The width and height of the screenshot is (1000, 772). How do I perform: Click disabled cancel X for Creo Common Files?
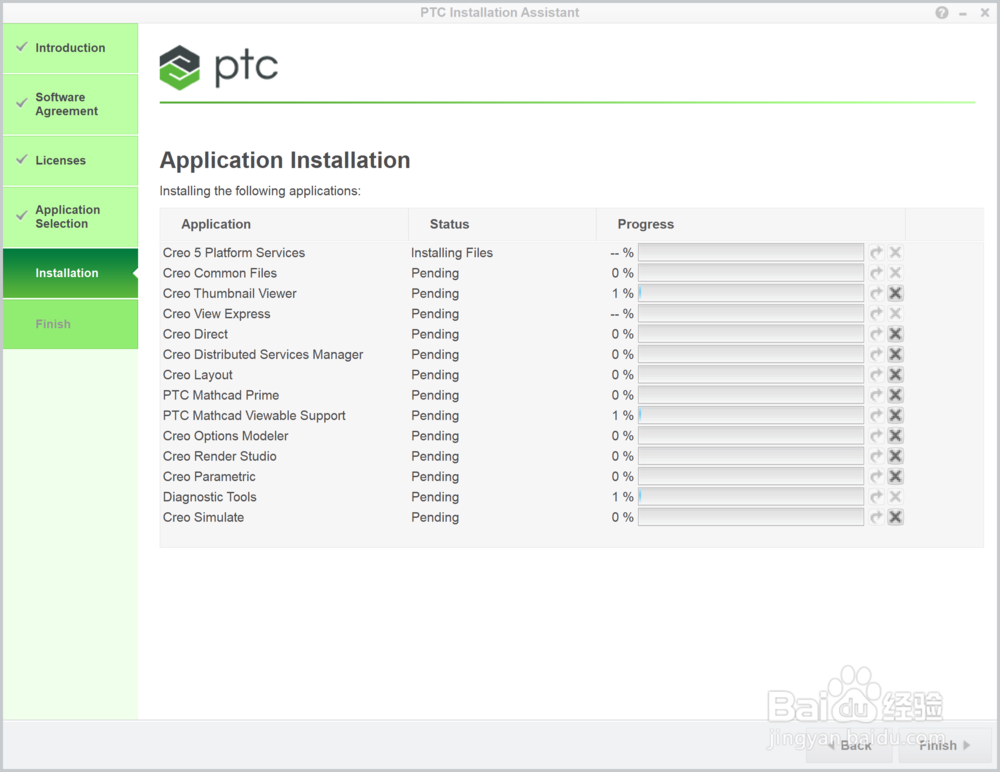pos(895,273)
